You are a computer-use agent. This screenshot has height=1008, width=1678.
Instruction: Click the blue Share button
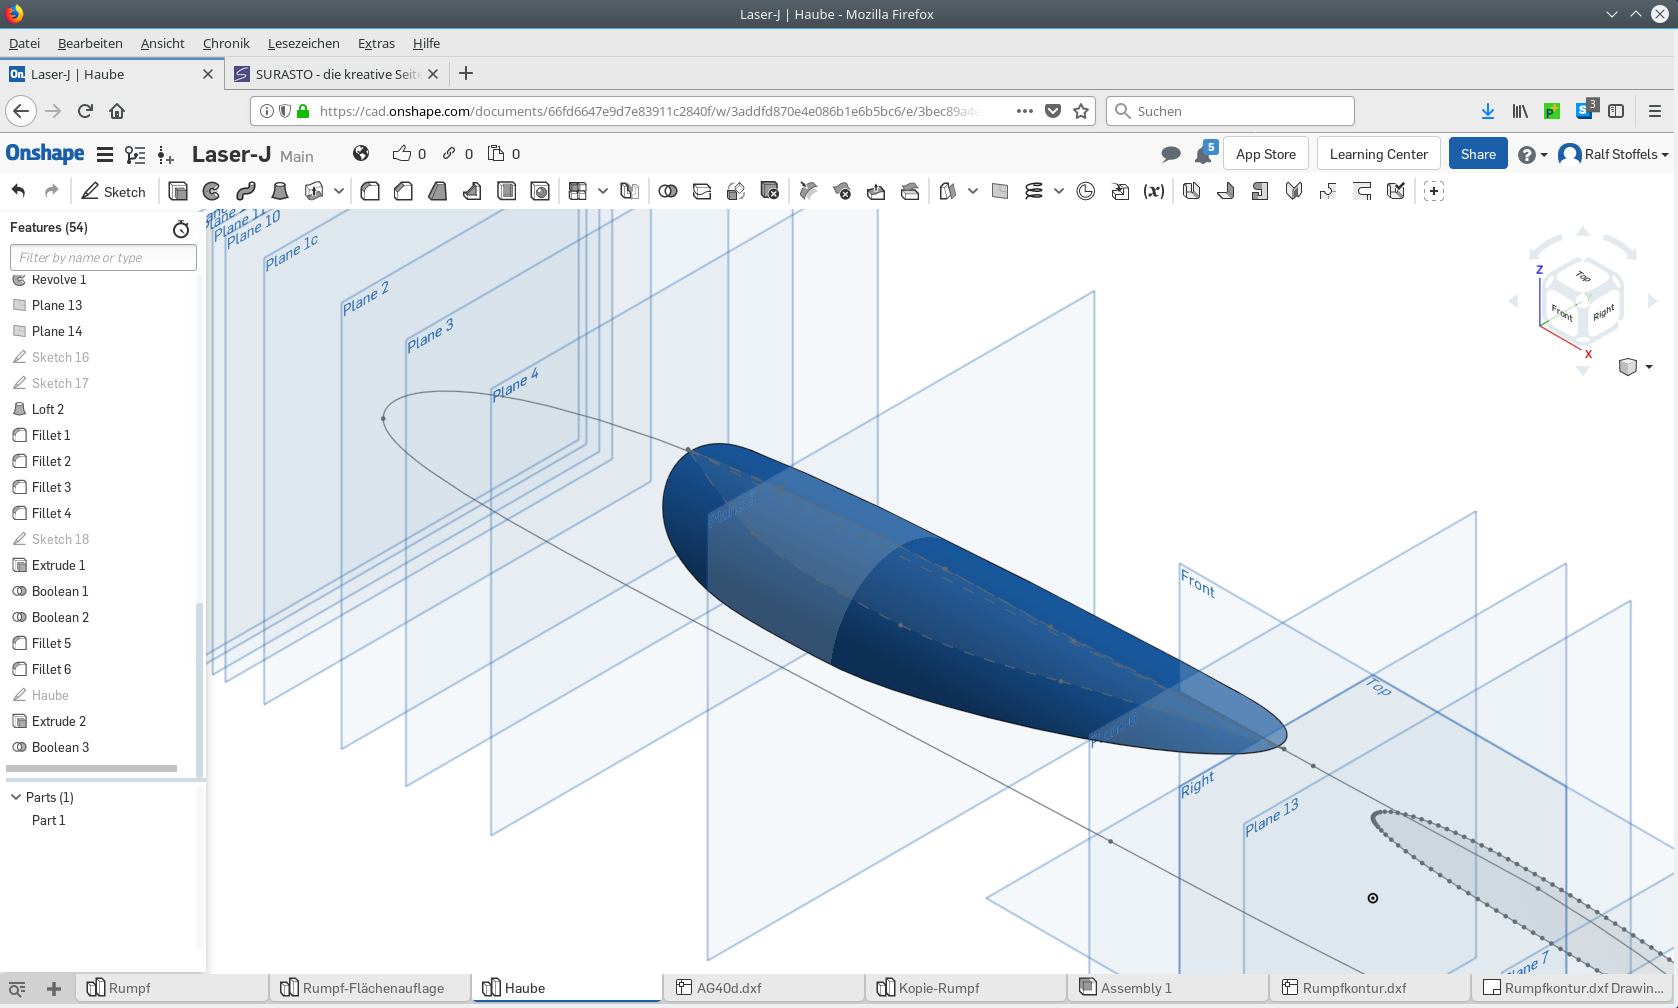point(1477,154)
